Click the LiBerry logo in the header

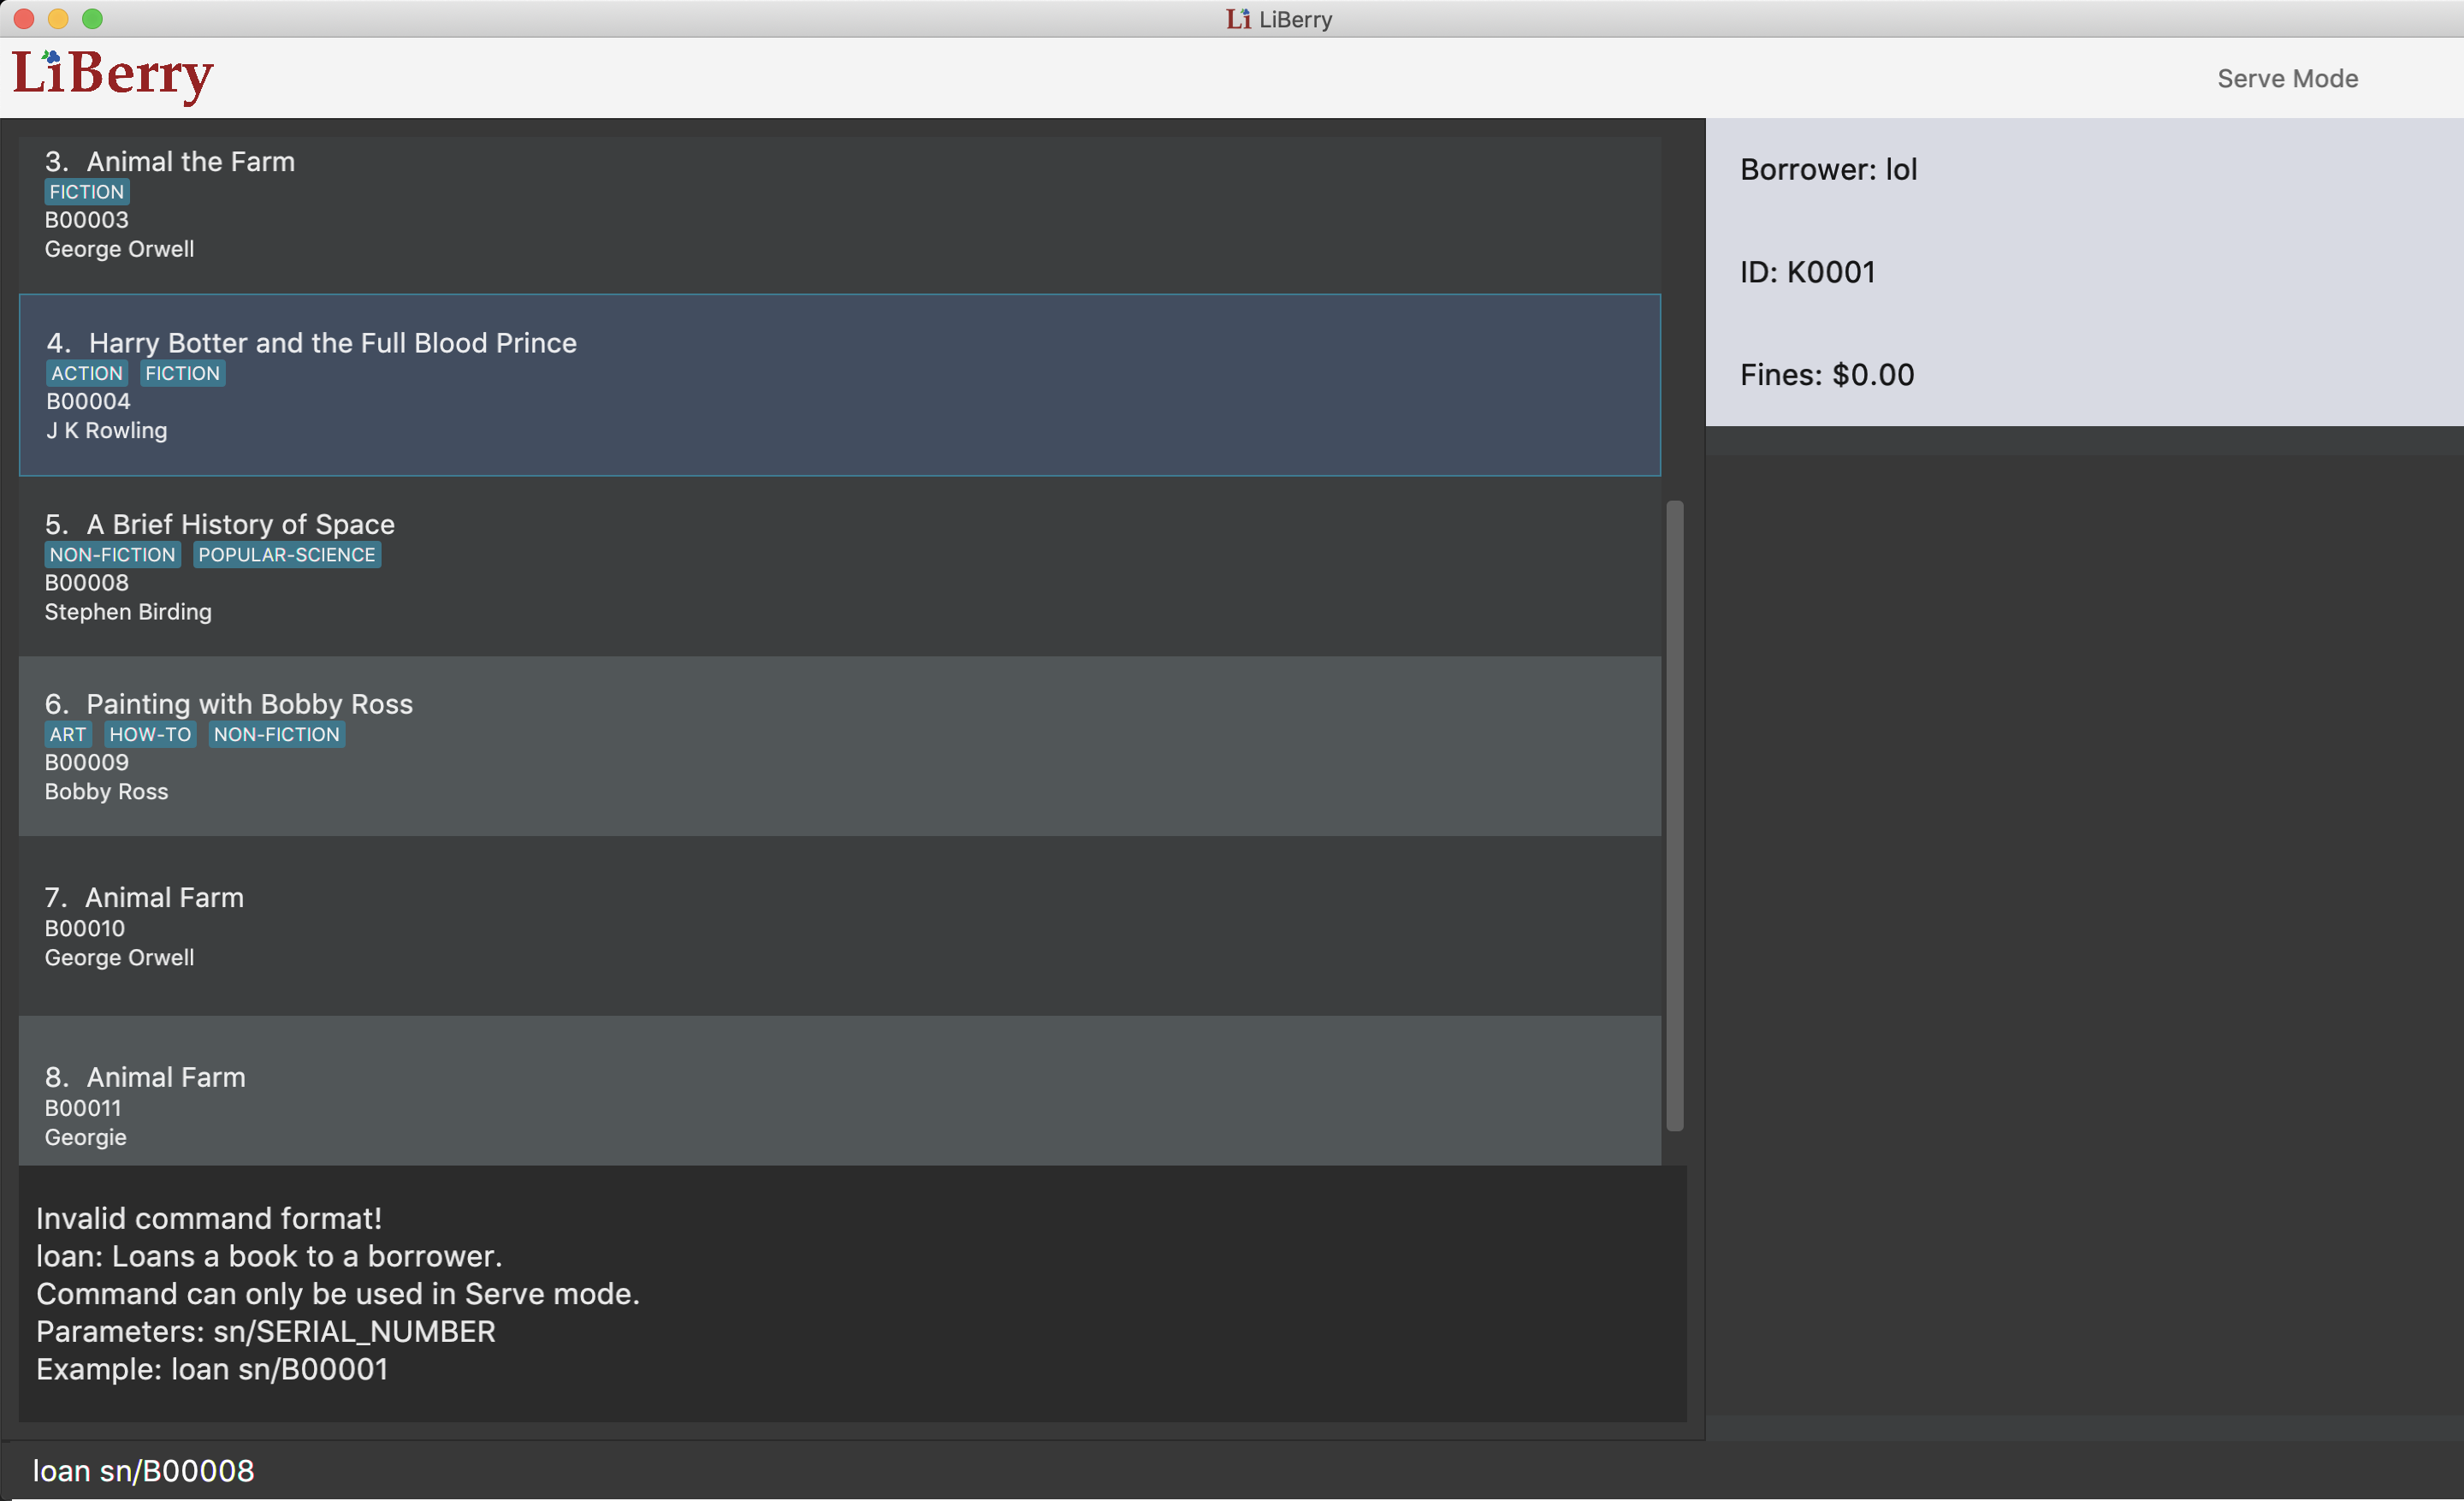coord(112,75)
